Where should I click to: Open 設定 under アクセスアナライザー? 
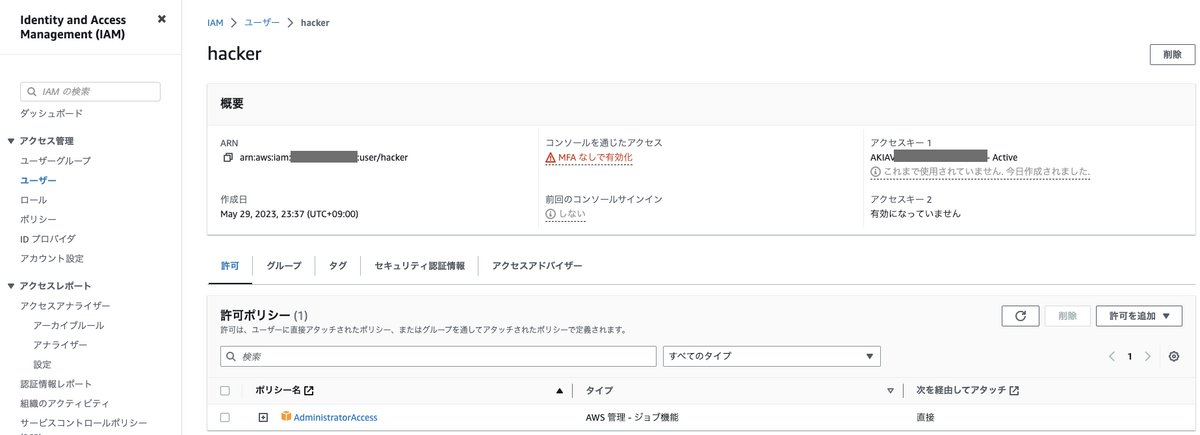click(42, 365)
